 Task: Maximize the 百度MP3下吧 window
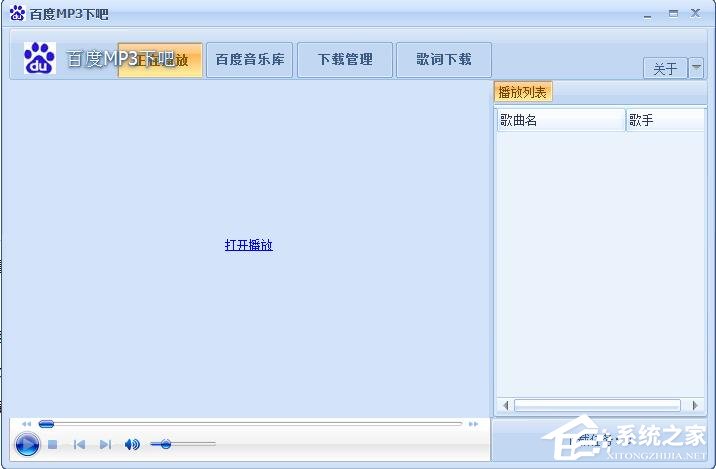point(674,14)
